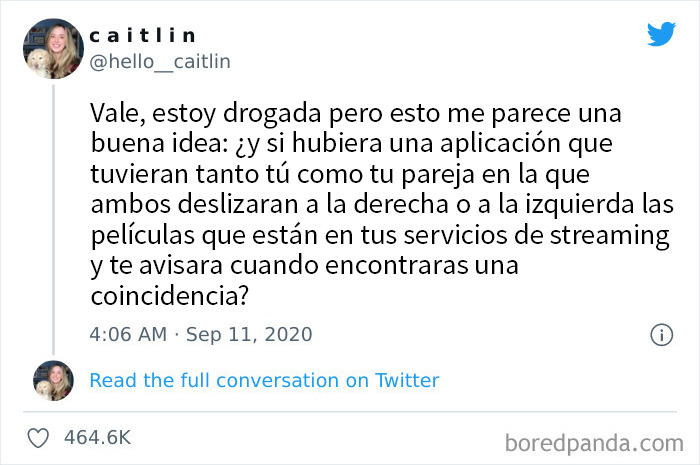Open the "caitlin" display name
Screen dimensions: 700x465
[143, 36]
